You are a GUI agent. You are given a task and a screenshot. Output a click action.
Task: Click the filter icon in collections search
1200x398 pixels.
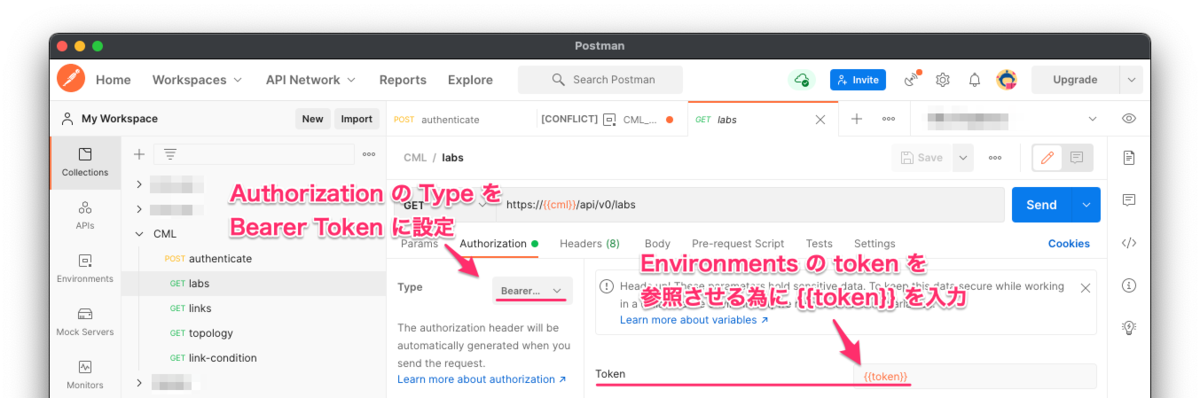(170, 154)
